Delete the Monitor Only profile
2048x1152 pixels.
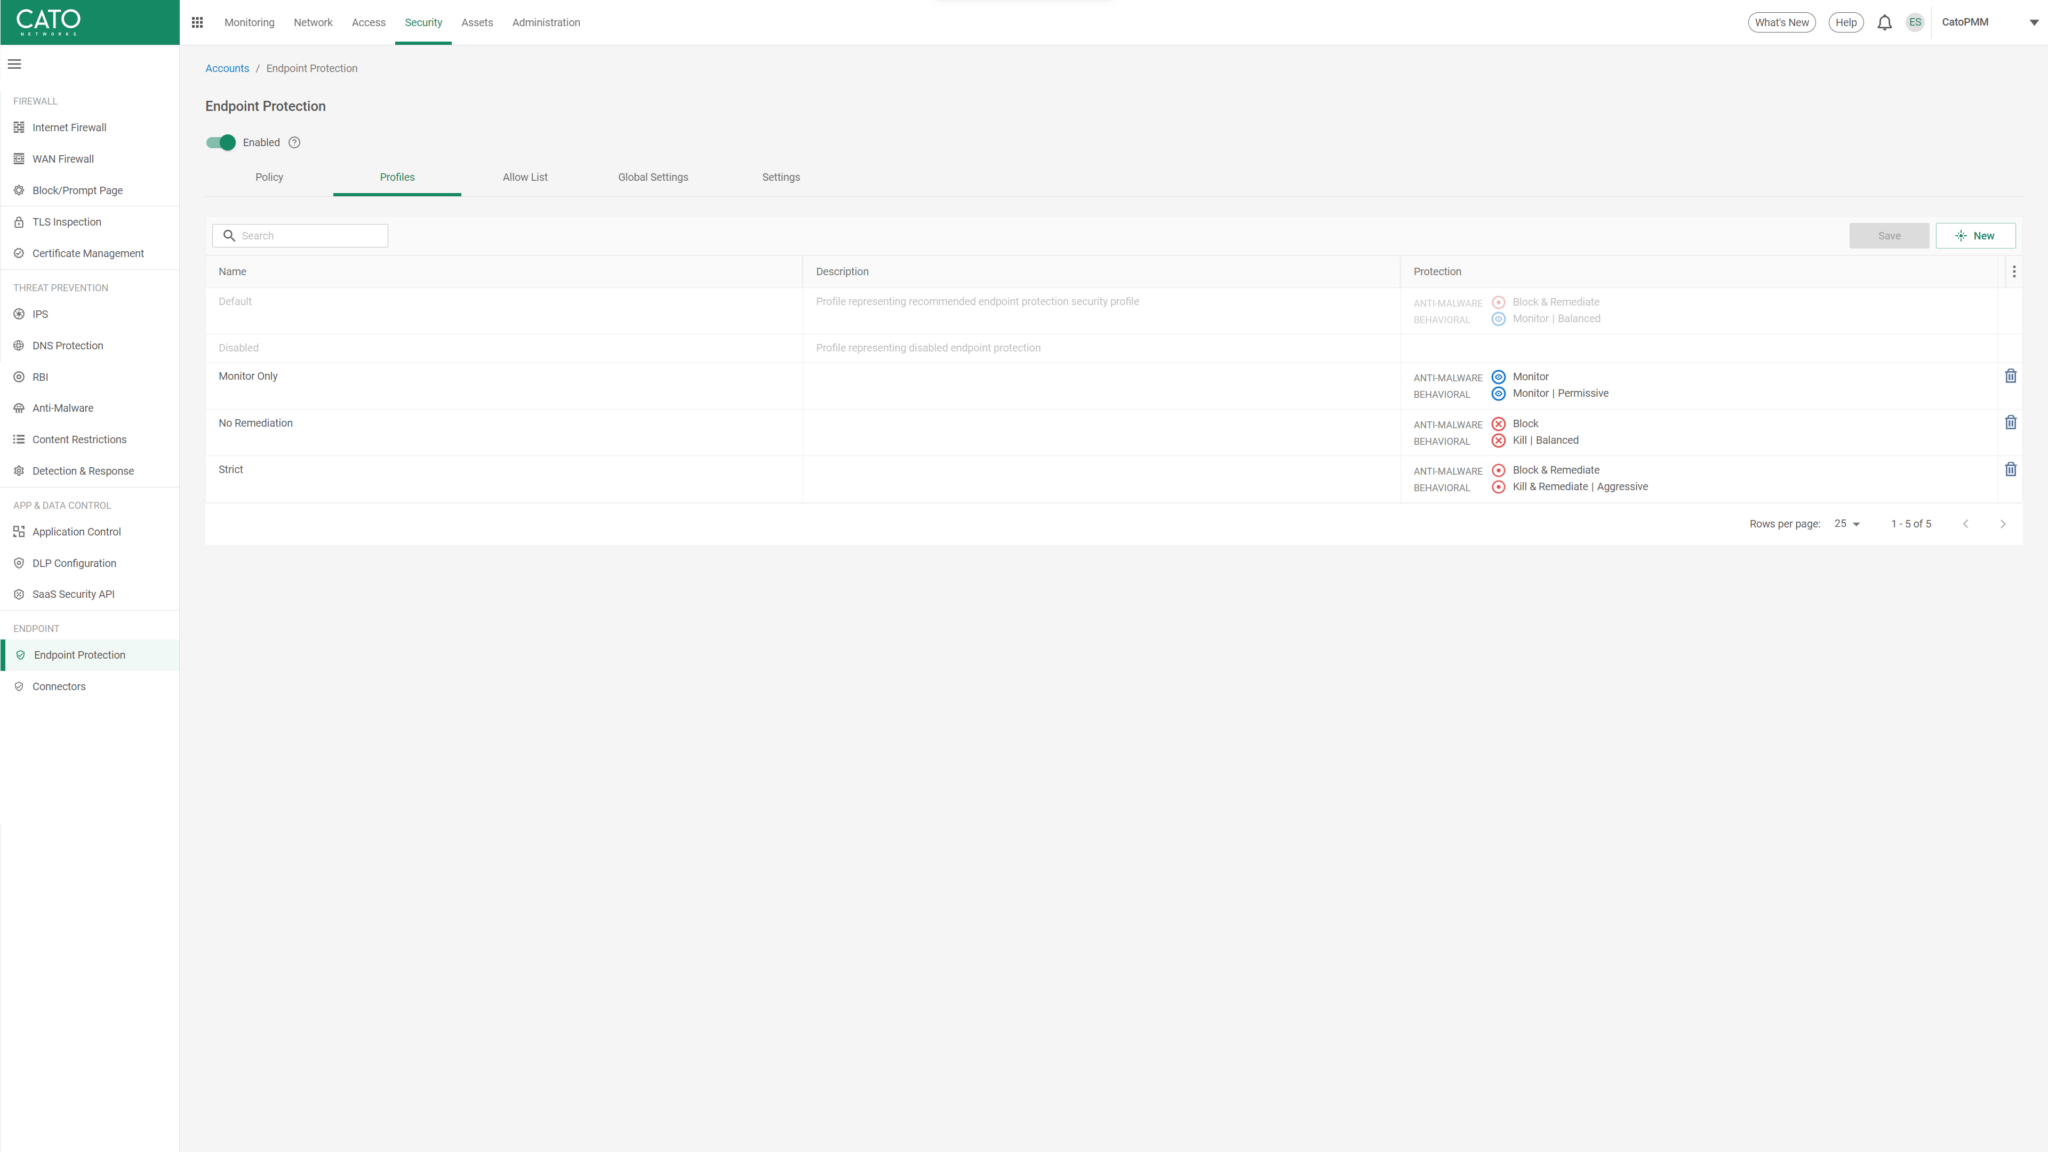2010,376
